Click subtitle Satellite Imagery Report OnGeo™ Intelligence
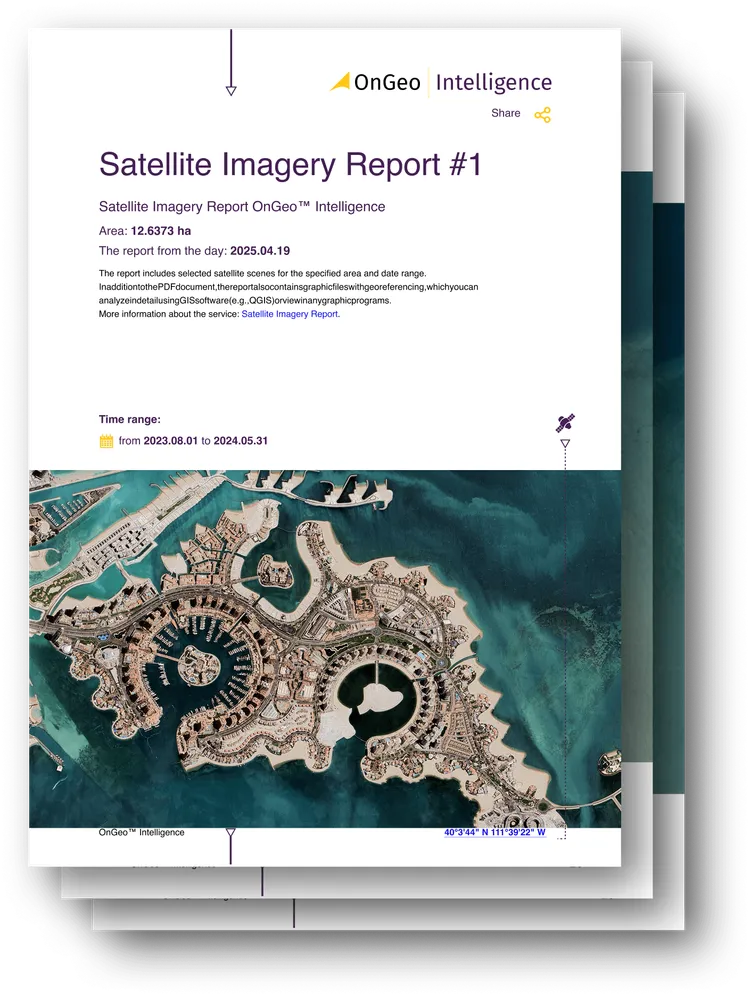 coord(242,206)
